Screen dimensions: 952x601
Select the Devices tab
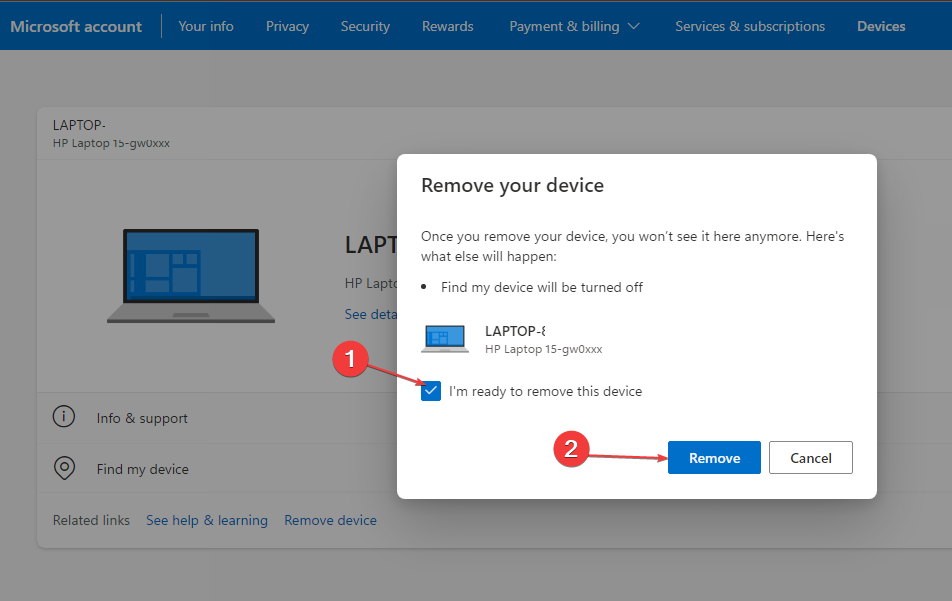(881, 26)
